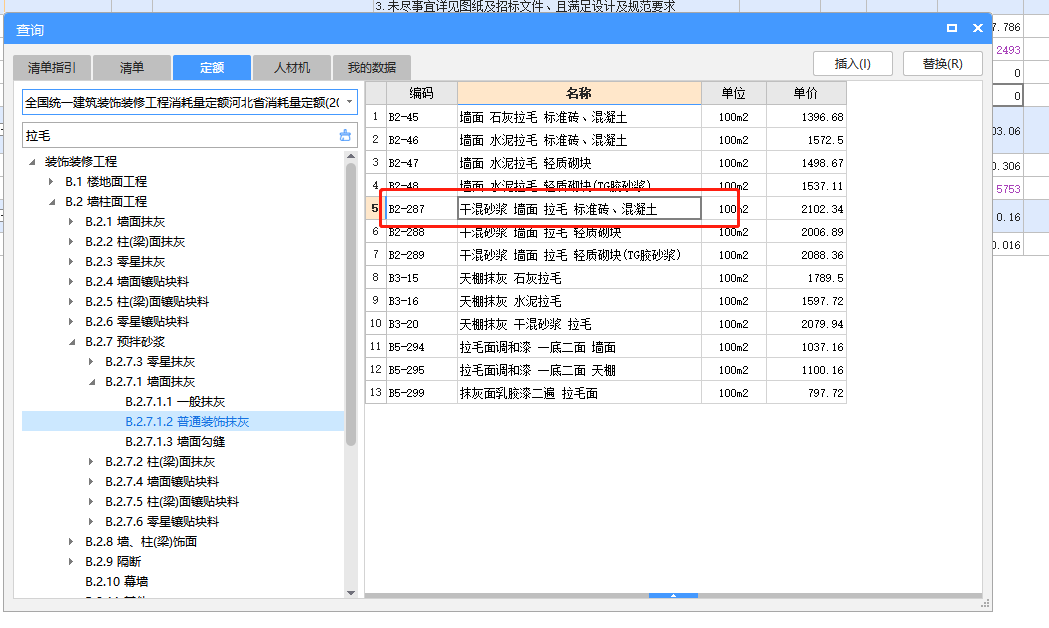Screen dimensions: 1049x628
Task: Select the B.2.7.1.1 一般抹灰 tree item
Action: click(174, 402)
